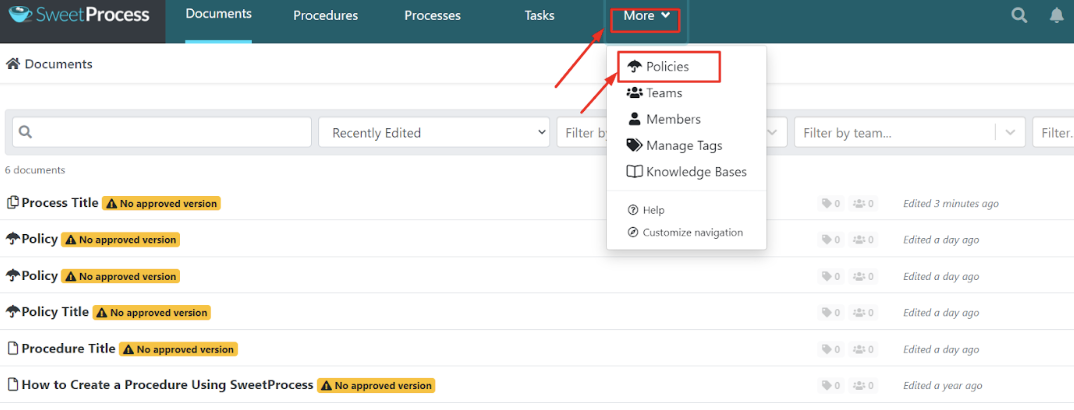Click the Teams group icon in menu

[x=634, y=92]
